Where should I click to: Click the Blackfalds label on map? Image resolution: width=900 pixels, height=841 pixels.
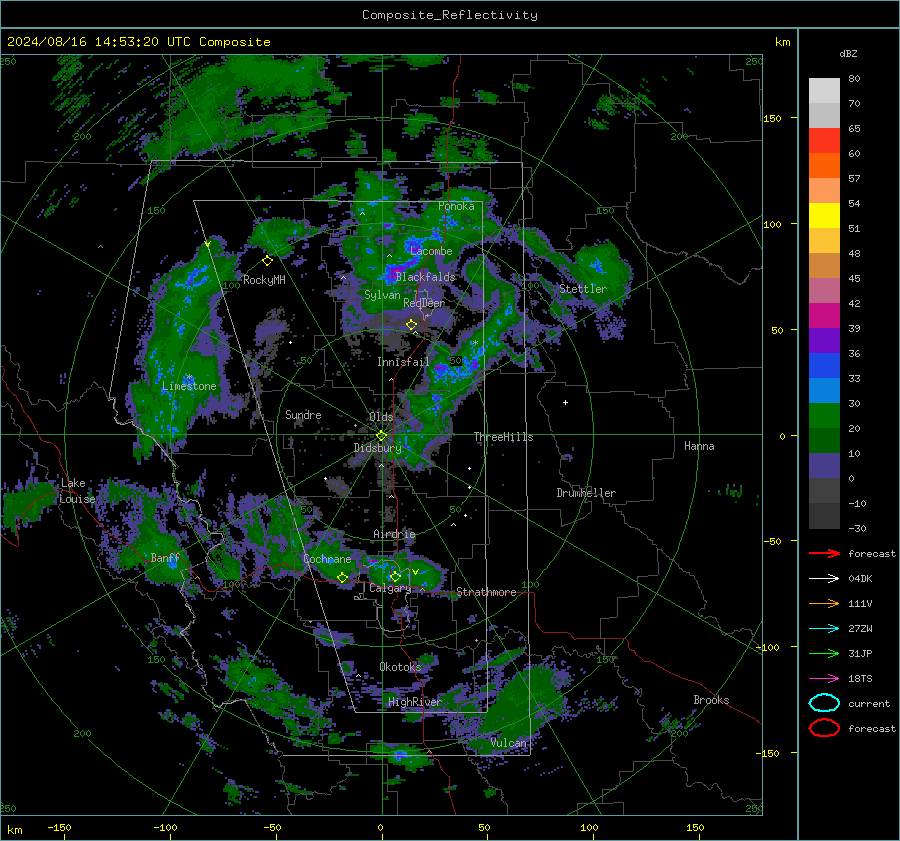point(425,277)
